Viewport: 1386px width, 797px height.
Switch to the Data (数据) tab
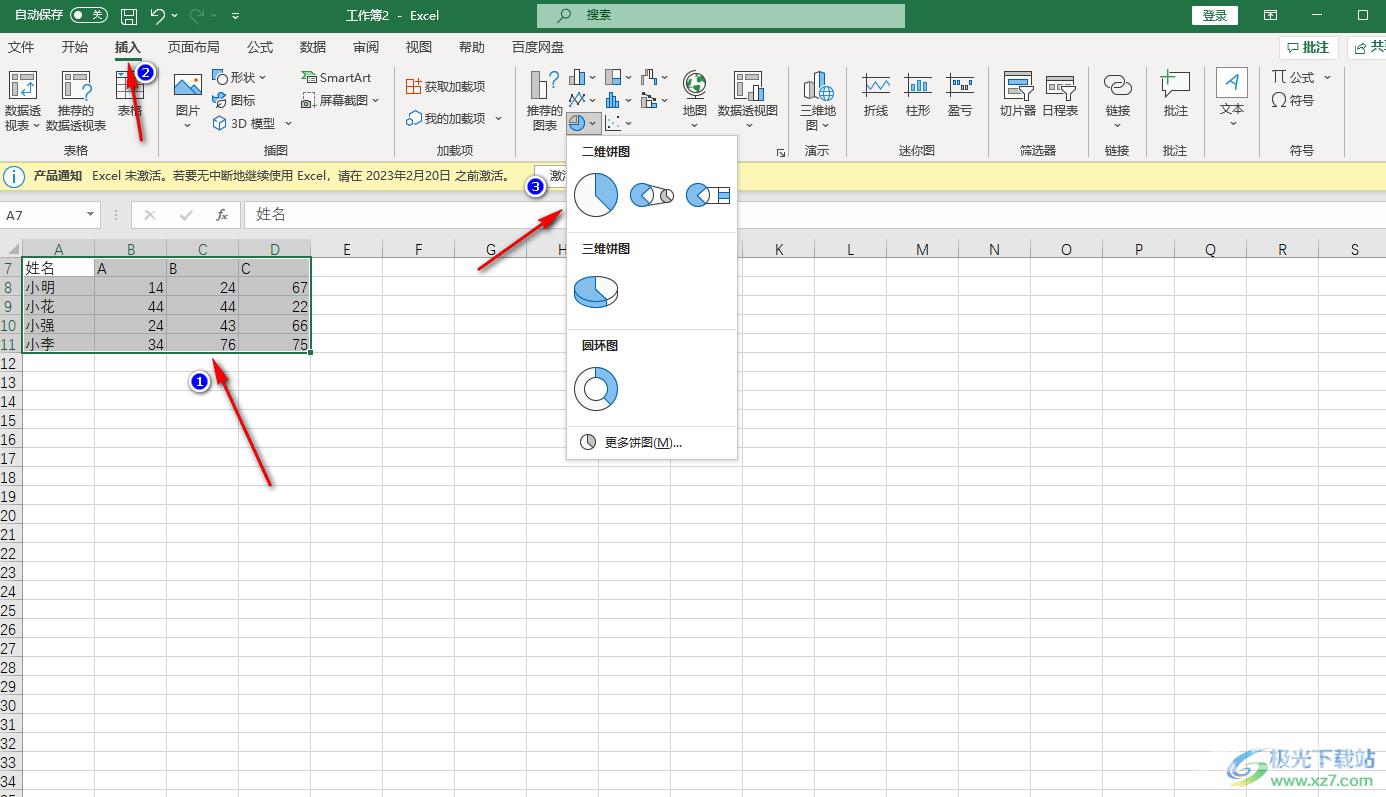tap(313, 47)
